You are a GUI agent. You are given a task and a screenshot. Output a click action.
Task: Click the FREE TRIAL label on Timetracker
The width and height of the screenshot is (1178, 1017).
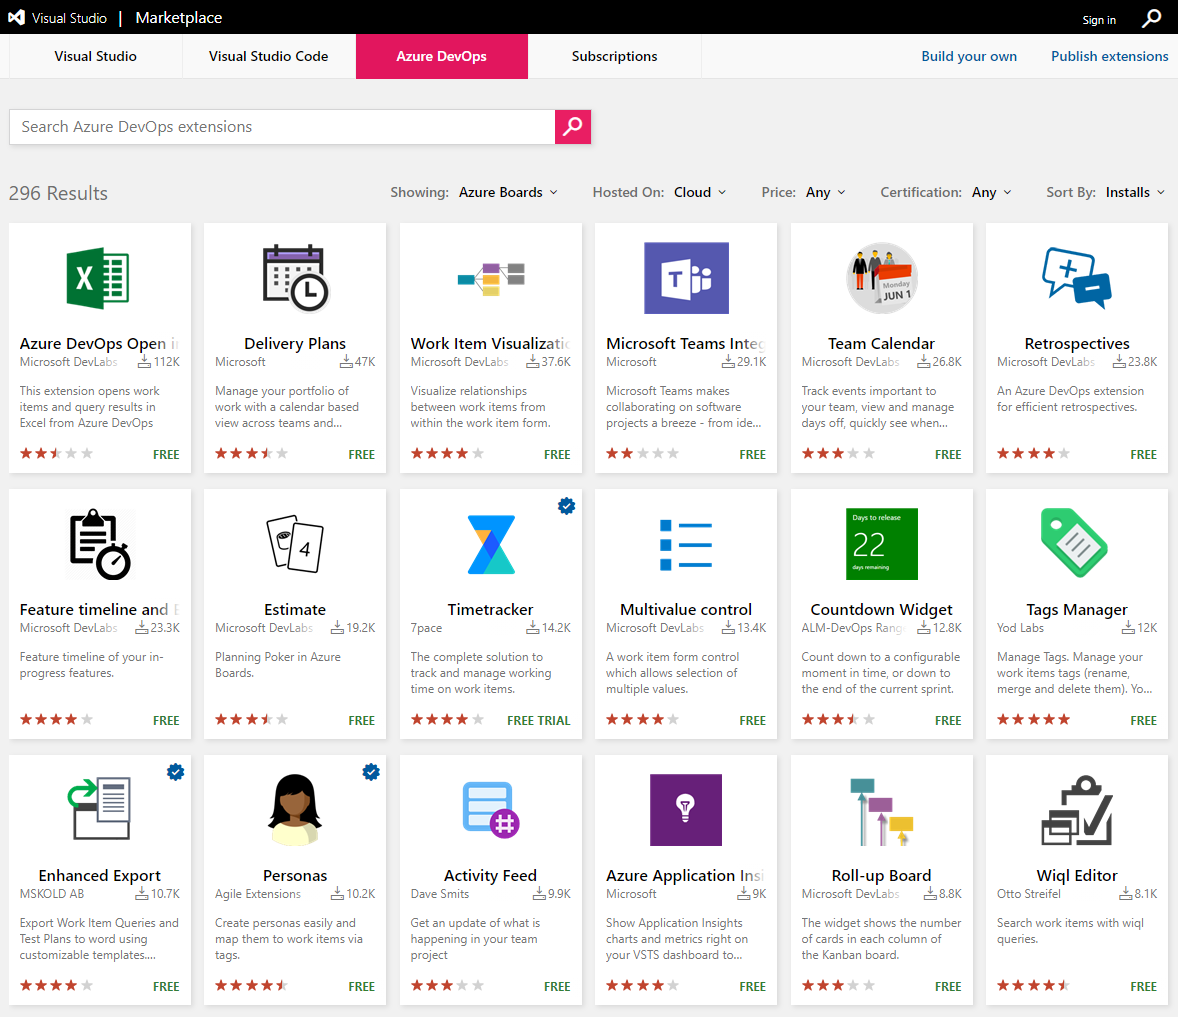tap(539, 720)
